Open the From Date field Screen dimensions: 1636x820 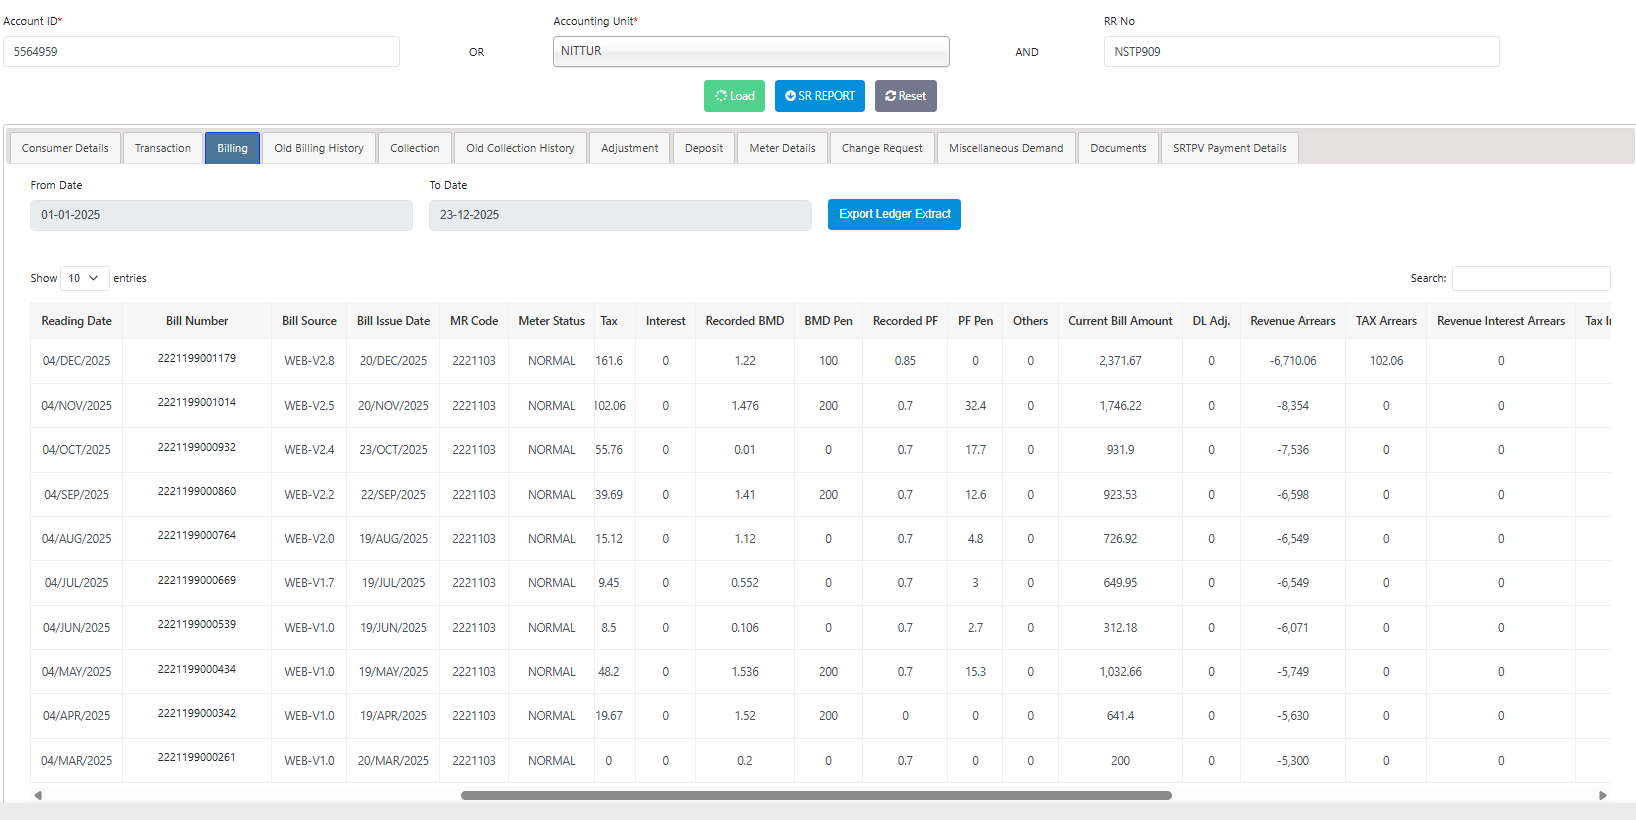click(x=221, y=215)
